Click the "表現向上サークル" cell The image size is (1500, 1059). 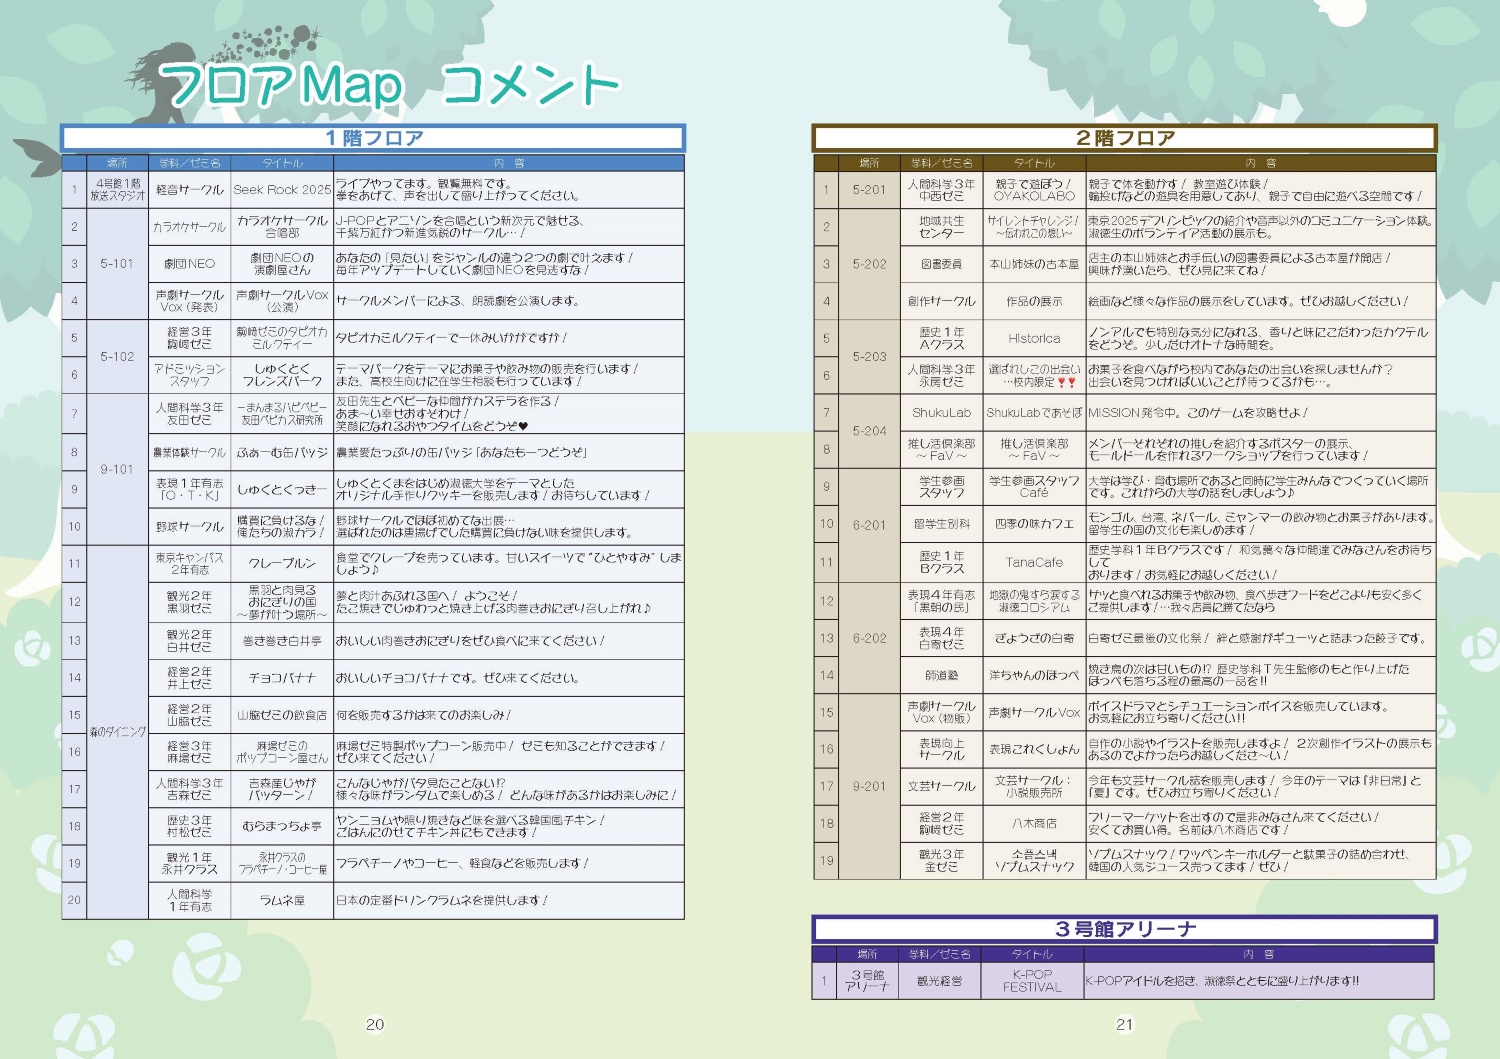(941, 749)
